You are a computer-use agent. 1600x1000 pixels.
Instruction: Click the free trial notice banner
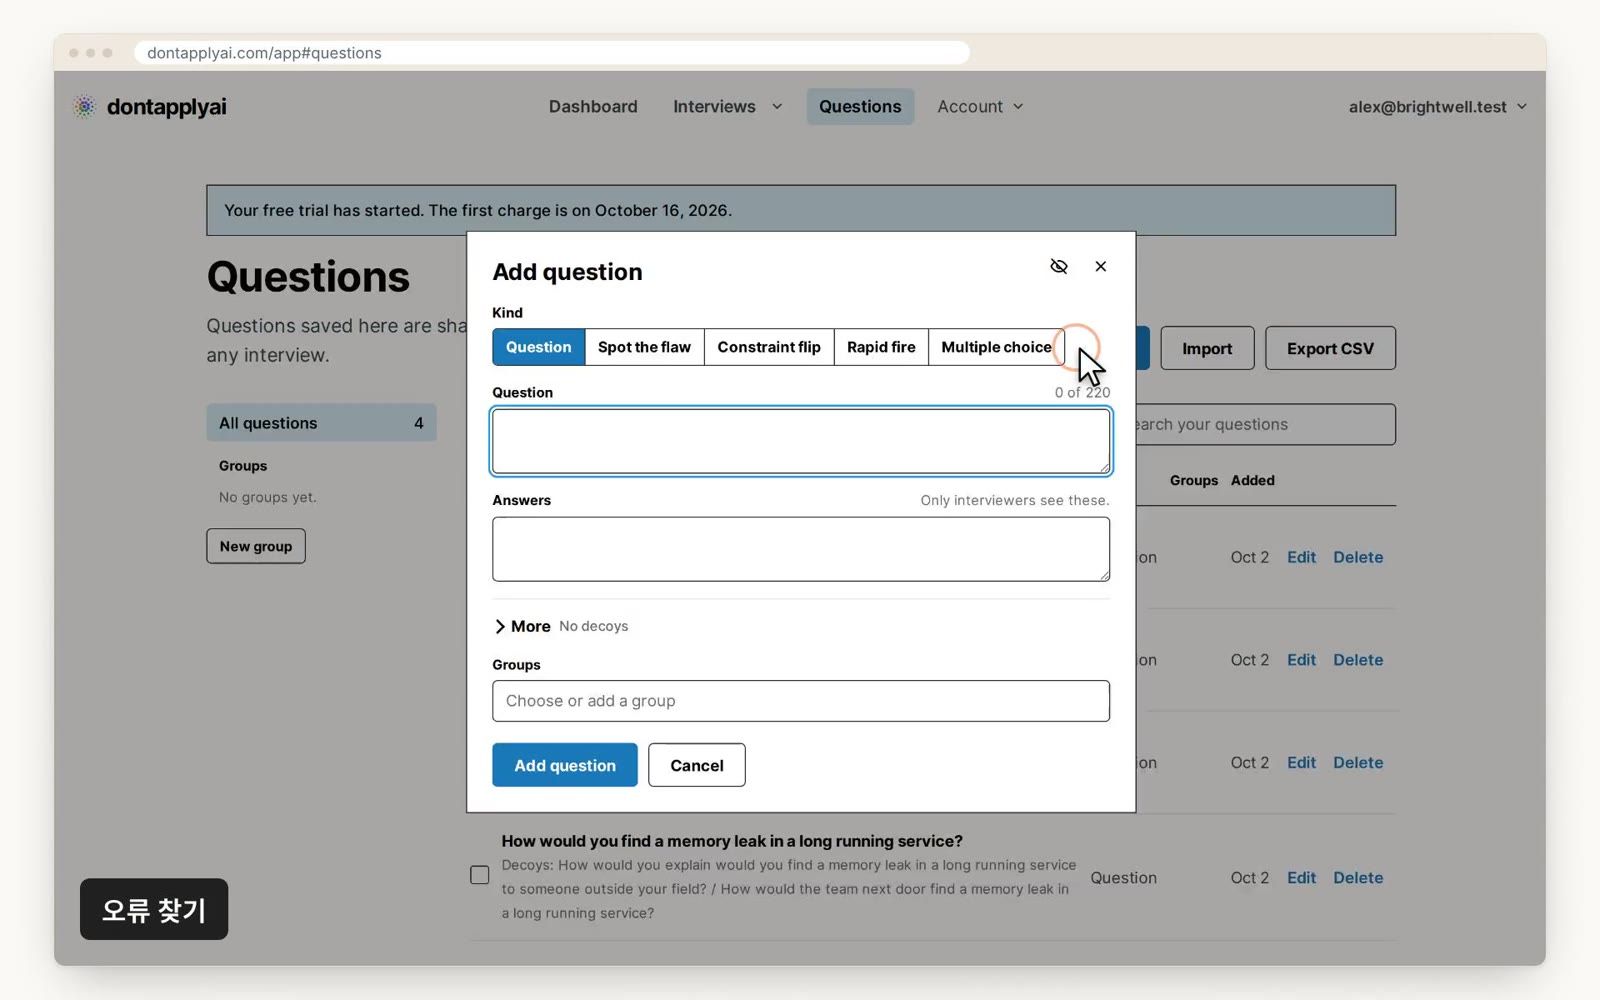[x=801, y=210]
